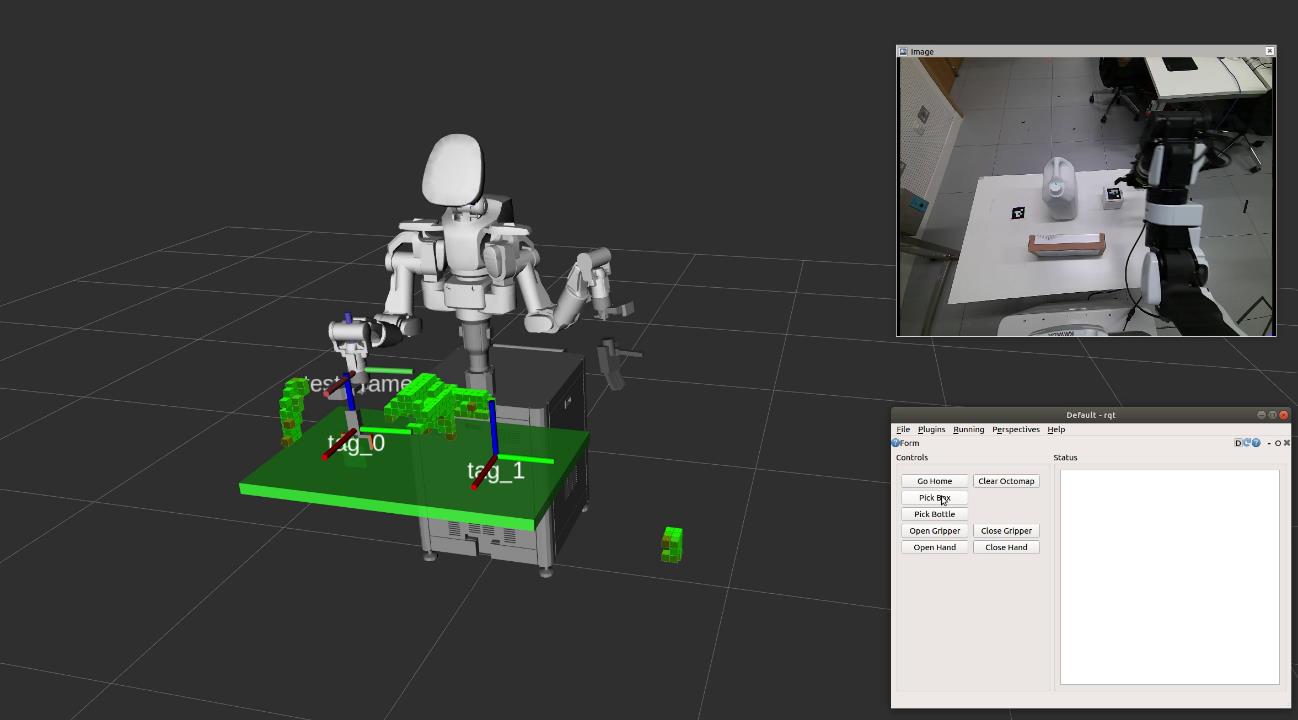Click the Image display icon in Image window titlebar
The image size is (1298, 720).
(901, 51)
